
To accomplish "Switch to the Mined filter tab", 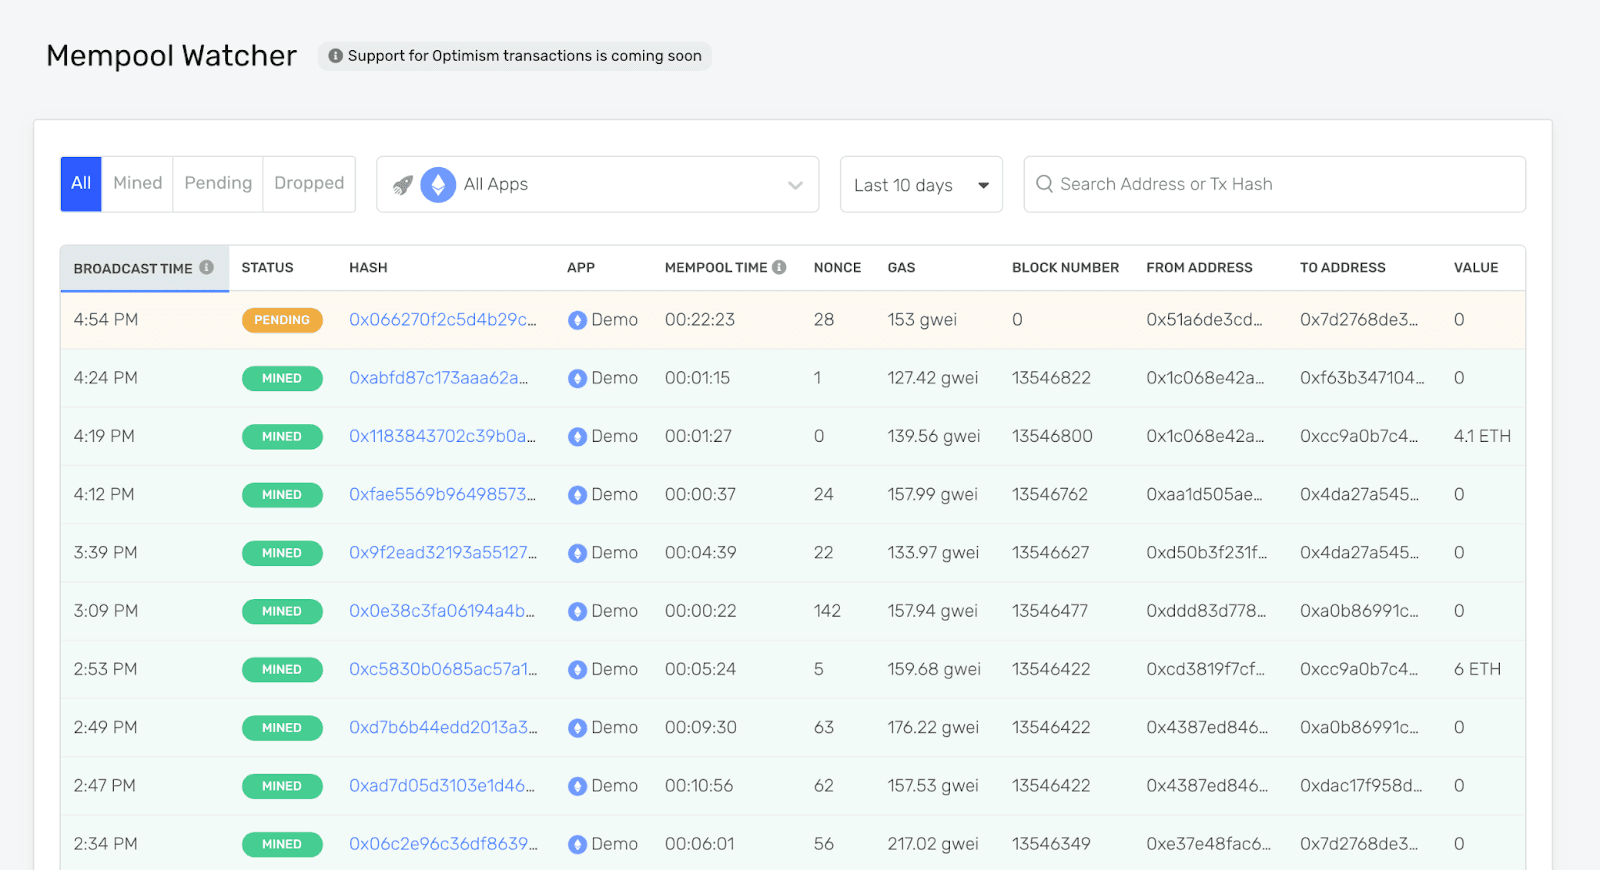I will [x=137, y=184].
